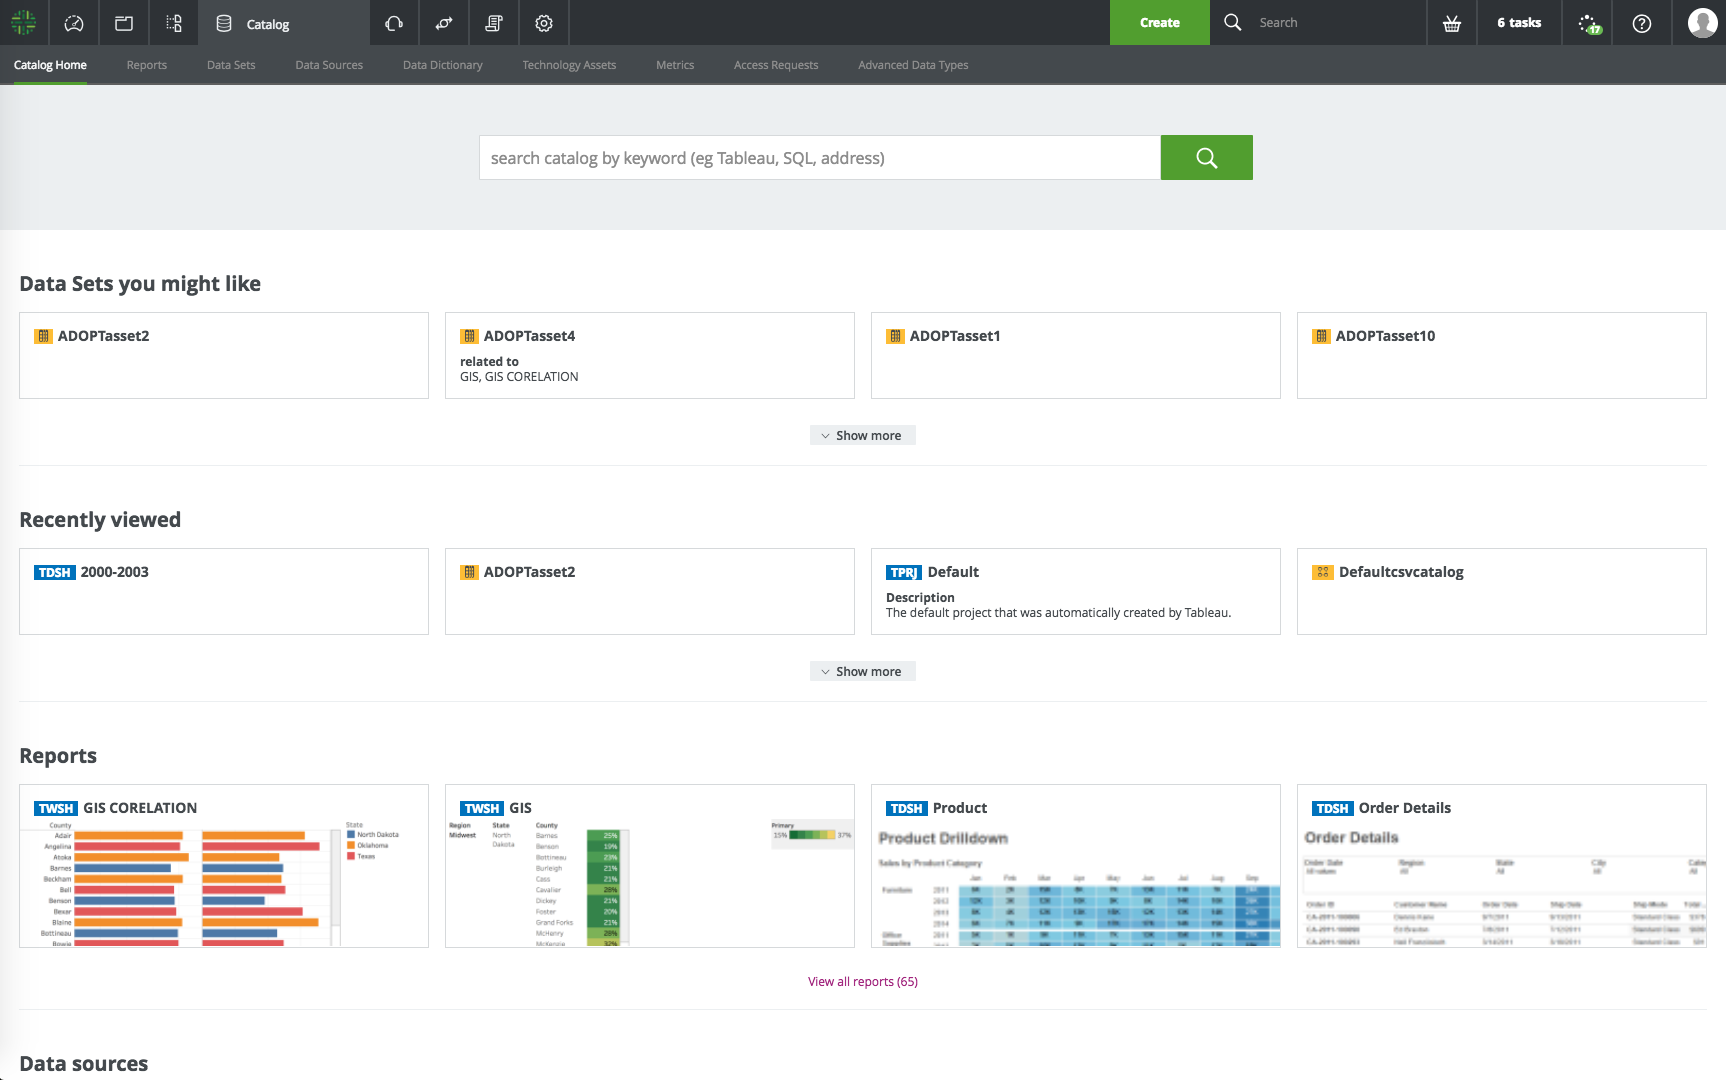Viewport: 1726px width, 1080px height.
Task: Click the headset Data Helpdesk icon
Action: point(394,23)
